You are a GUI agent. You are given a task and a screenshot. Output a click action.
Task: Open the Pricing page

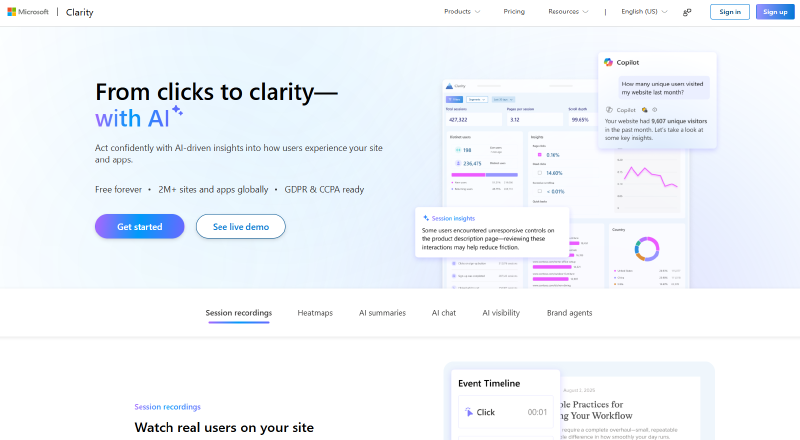(514, 12)
